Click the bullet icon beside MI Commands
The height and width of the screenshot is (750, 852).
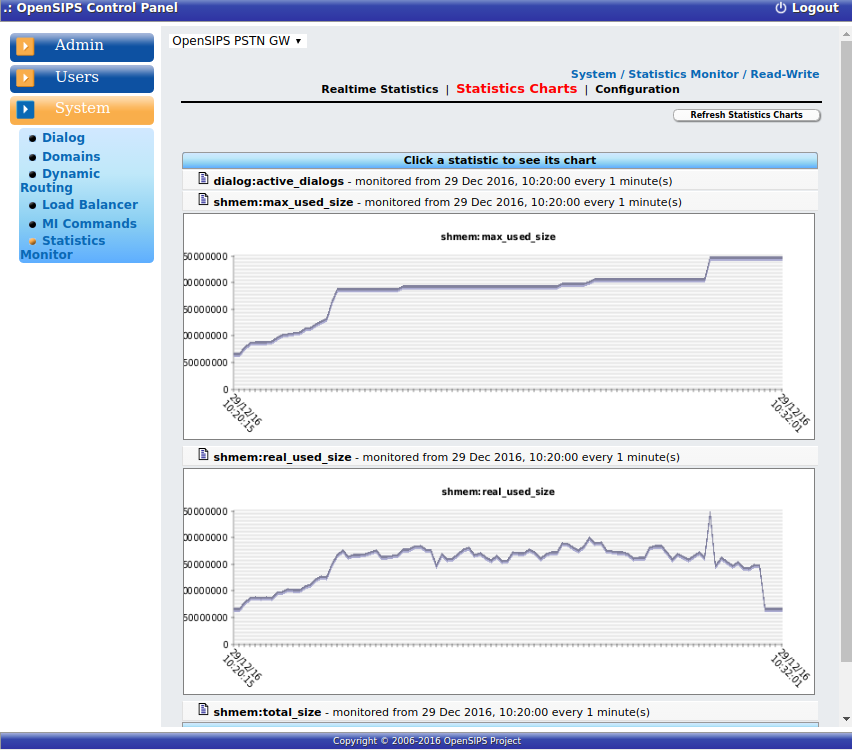tap(33, 223)
